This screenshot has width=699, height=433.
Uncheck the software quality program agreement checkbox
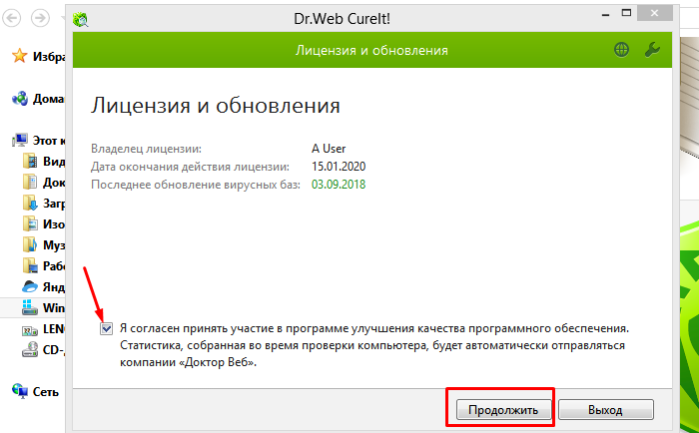point(106,329)
